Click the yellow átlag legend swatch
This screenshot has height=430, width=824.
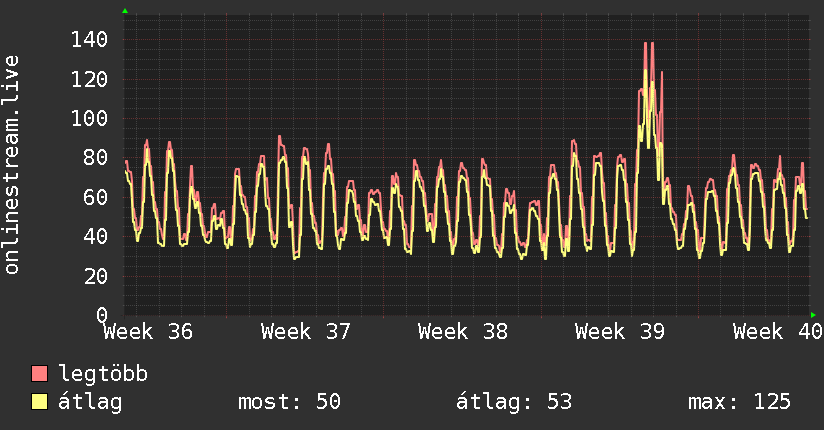[39, 402]
